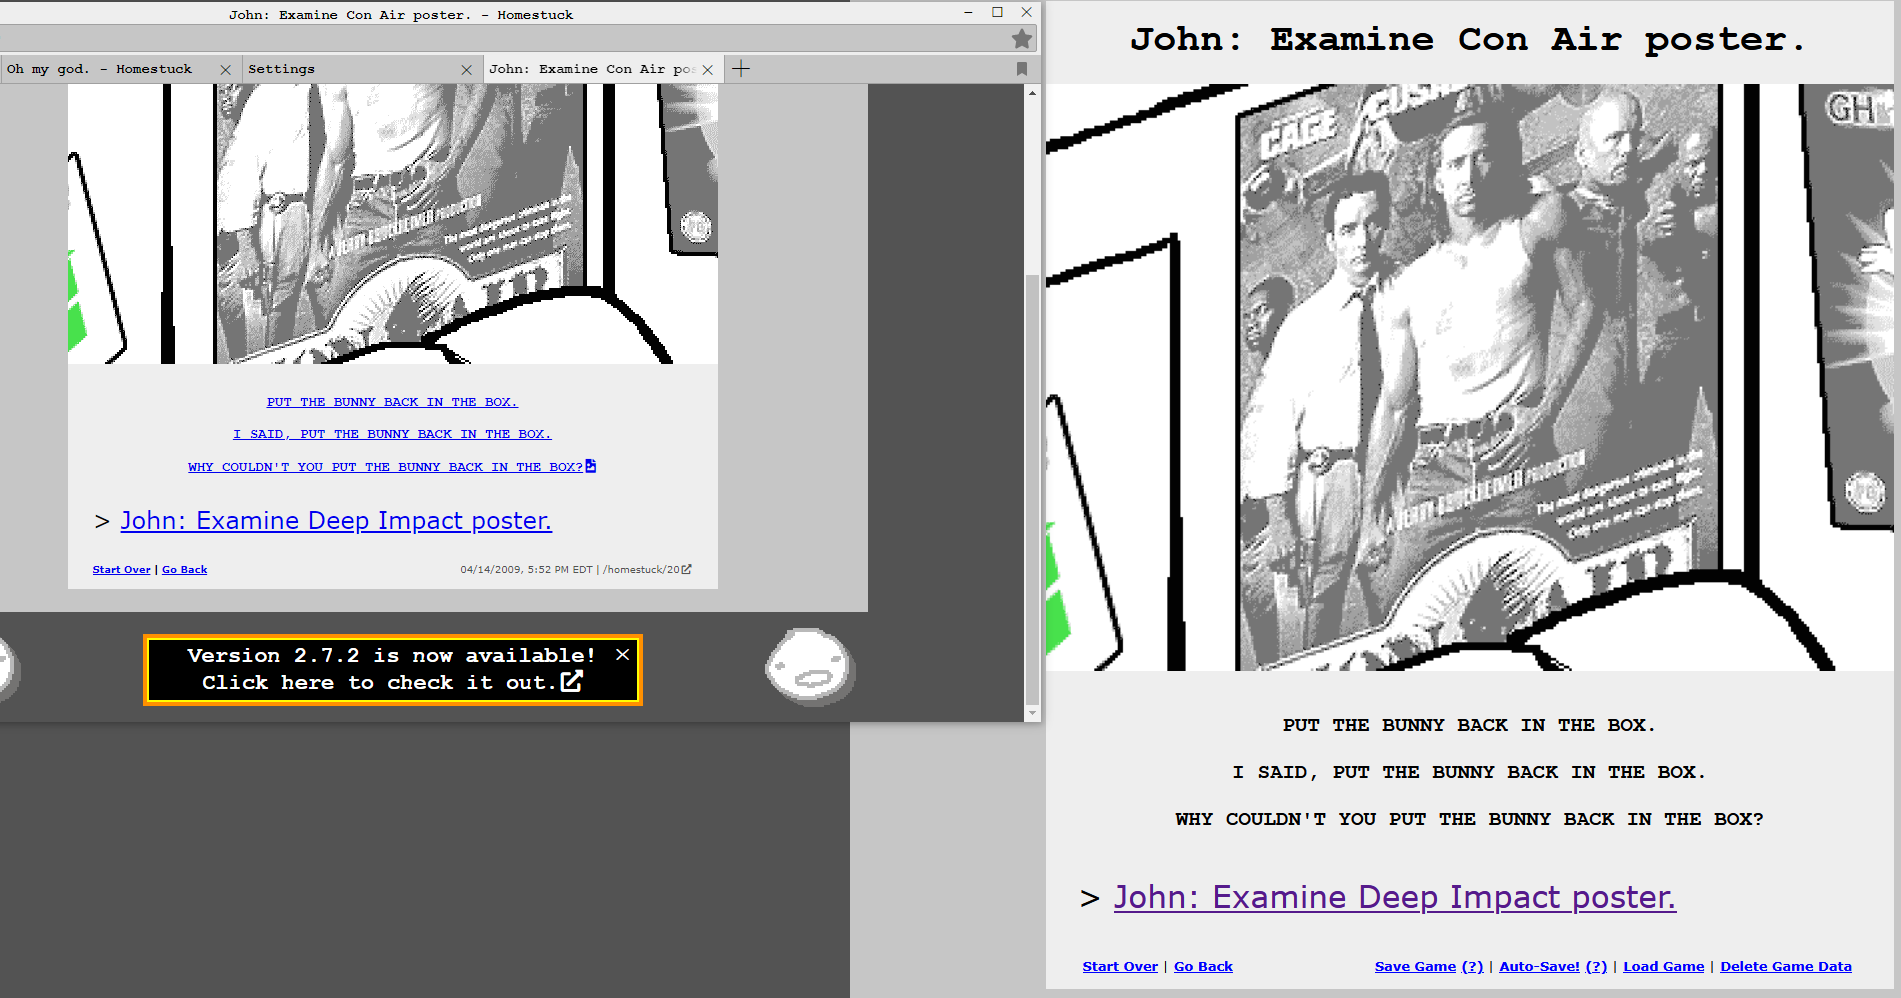Click 'John: Examine Con Air poster.' heading in right page
Screen dimensions: 1901x998
tap(1468, 40)
